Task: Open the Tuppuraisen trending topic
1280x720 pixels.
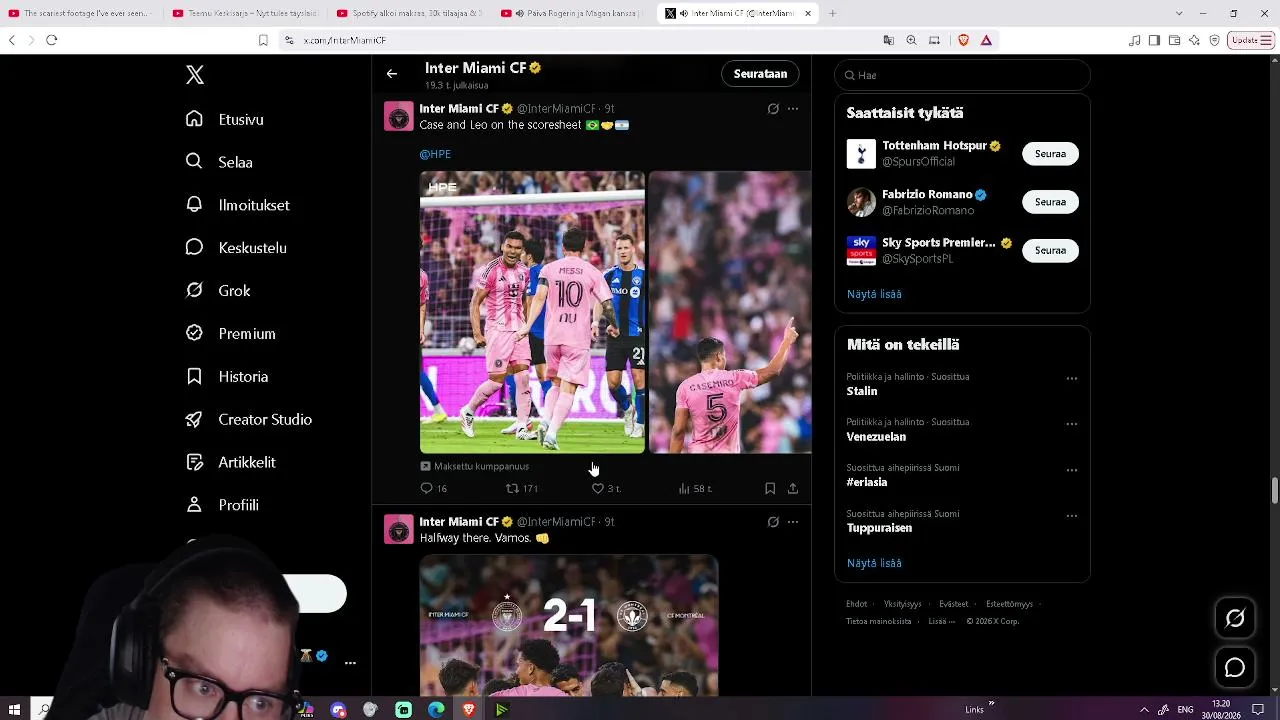Action: pos(879,528)
